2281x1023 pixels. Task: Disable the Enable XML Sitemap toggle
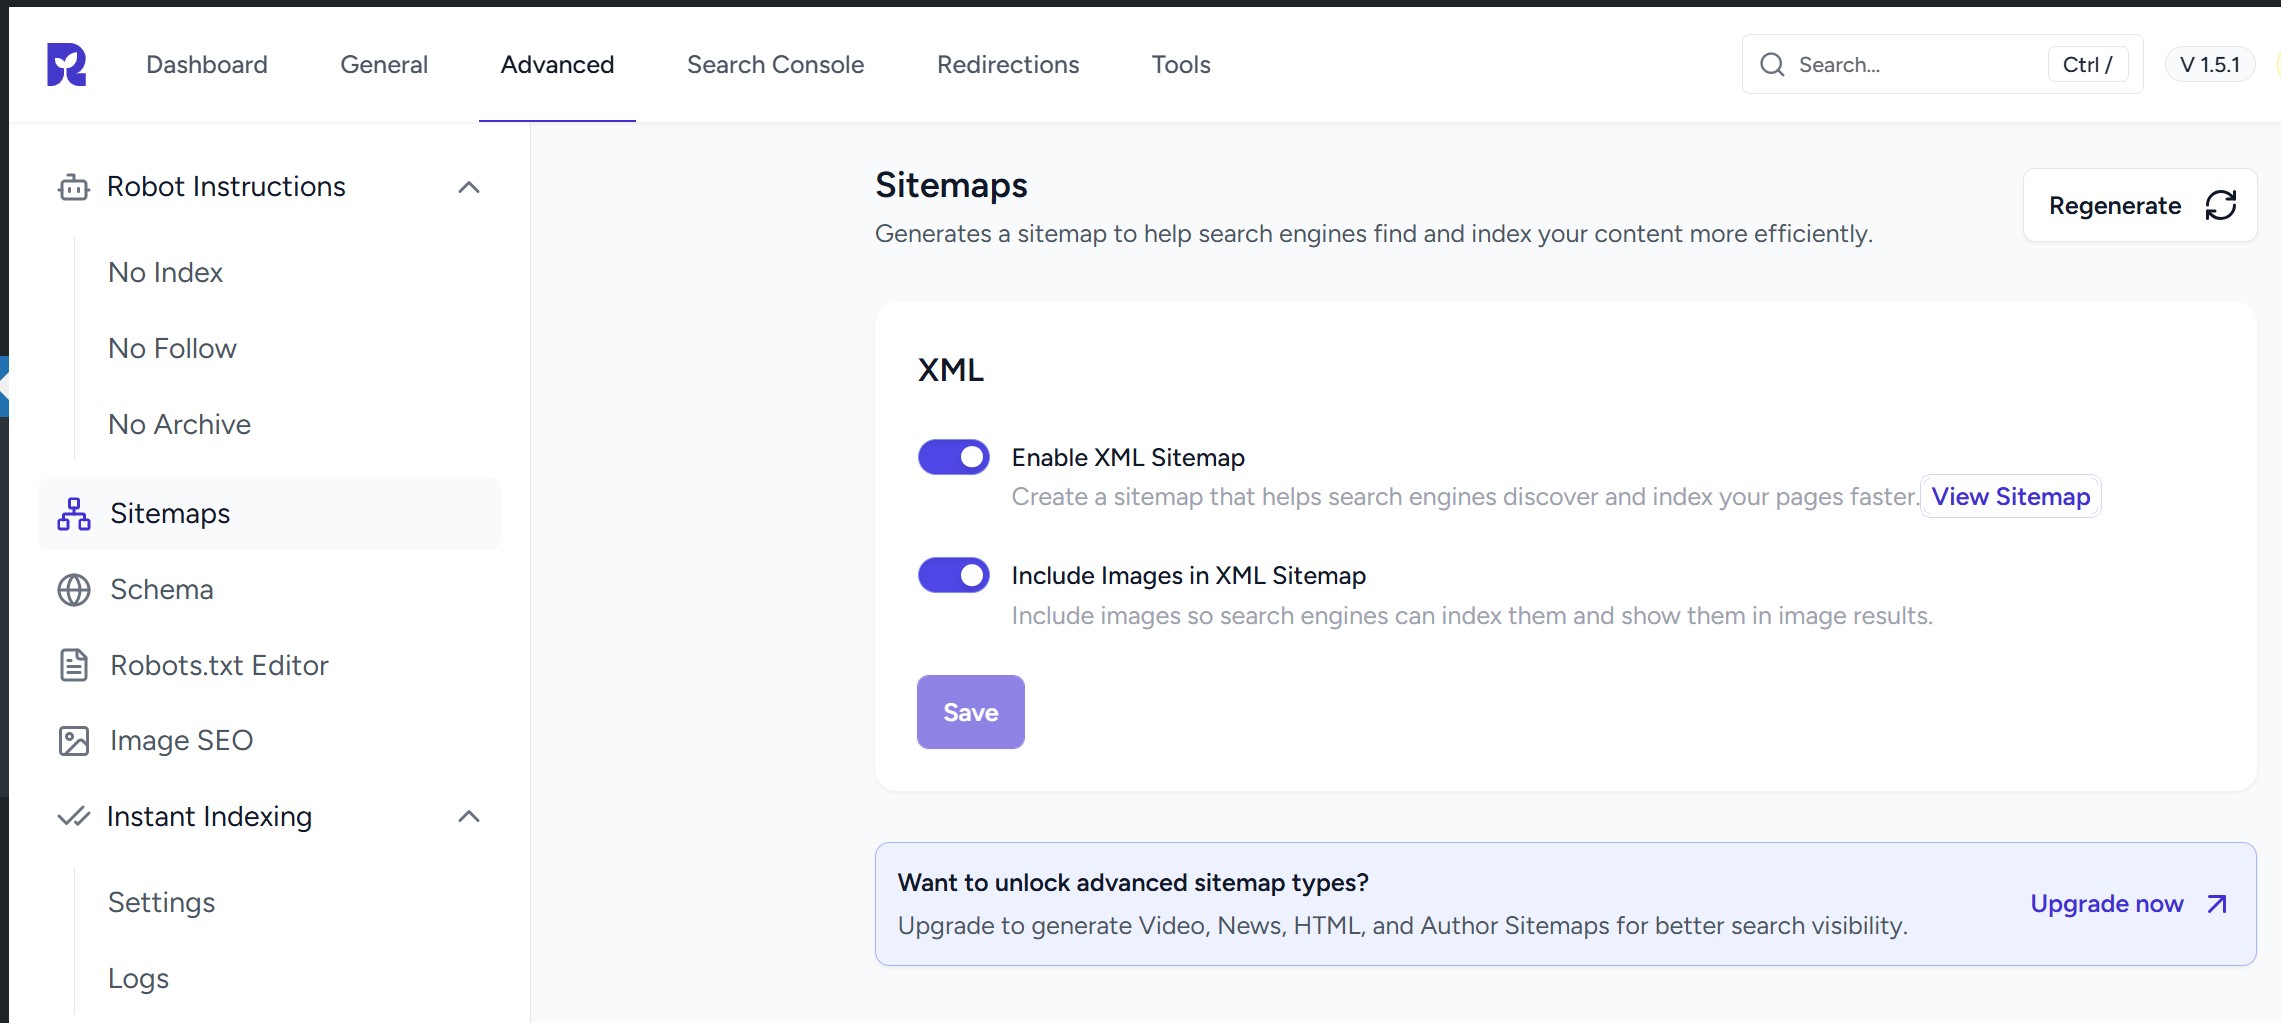point(954,457)
